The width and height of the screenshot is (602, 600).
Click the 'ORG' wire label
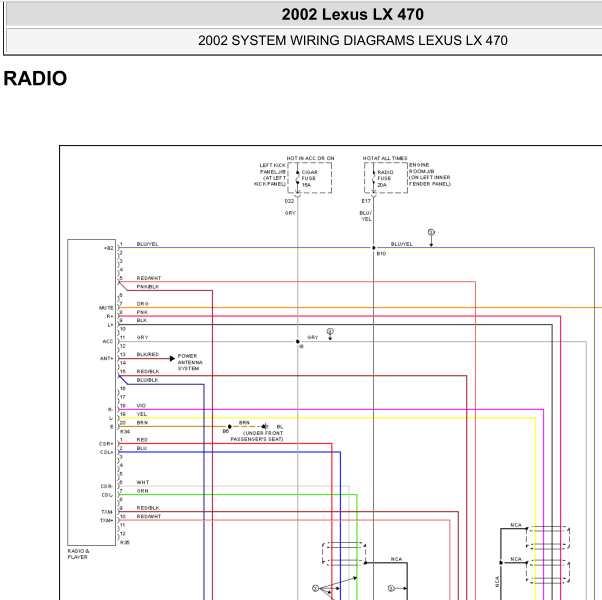coord(142,304)
